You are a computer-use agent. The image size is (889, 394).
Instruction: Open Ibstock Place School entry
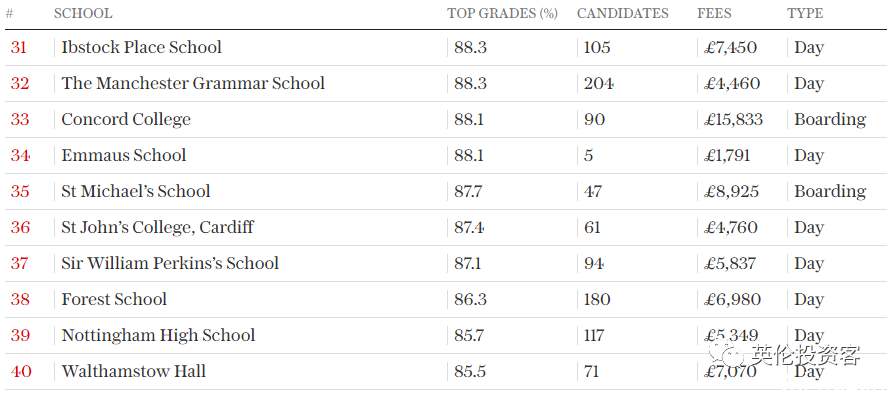(x=141, y=47)
